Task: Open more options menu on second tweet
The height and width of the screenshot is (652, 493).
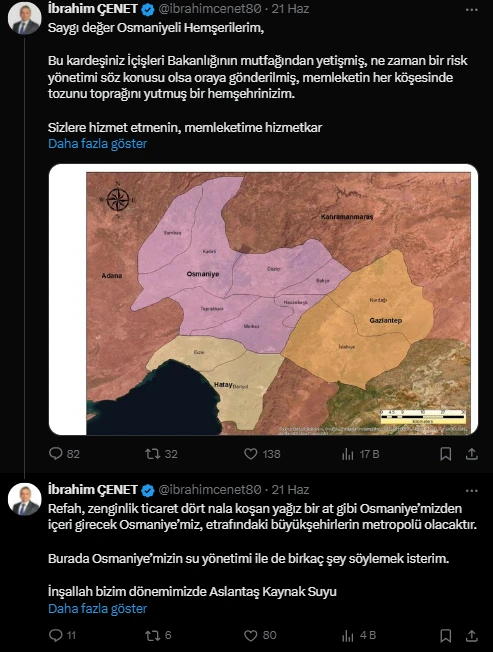Action: (471, 490)
